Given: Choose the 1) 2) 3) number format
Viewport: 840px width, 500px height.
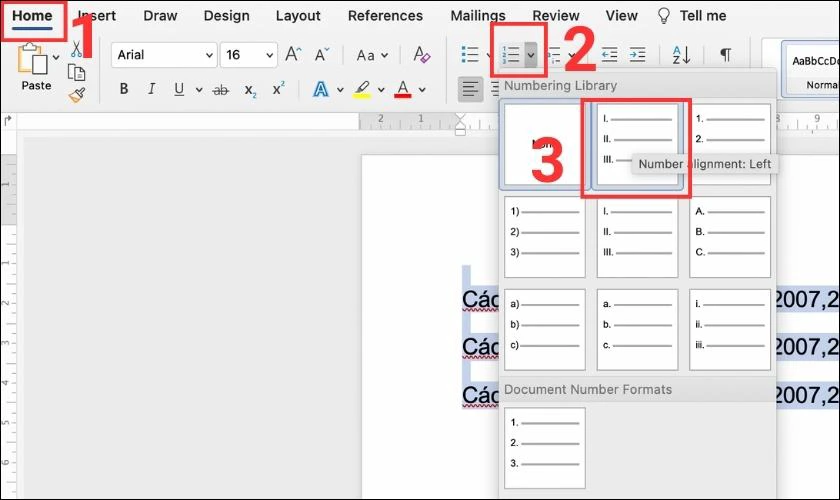Looking at the screenshot, I should [544, 237].
